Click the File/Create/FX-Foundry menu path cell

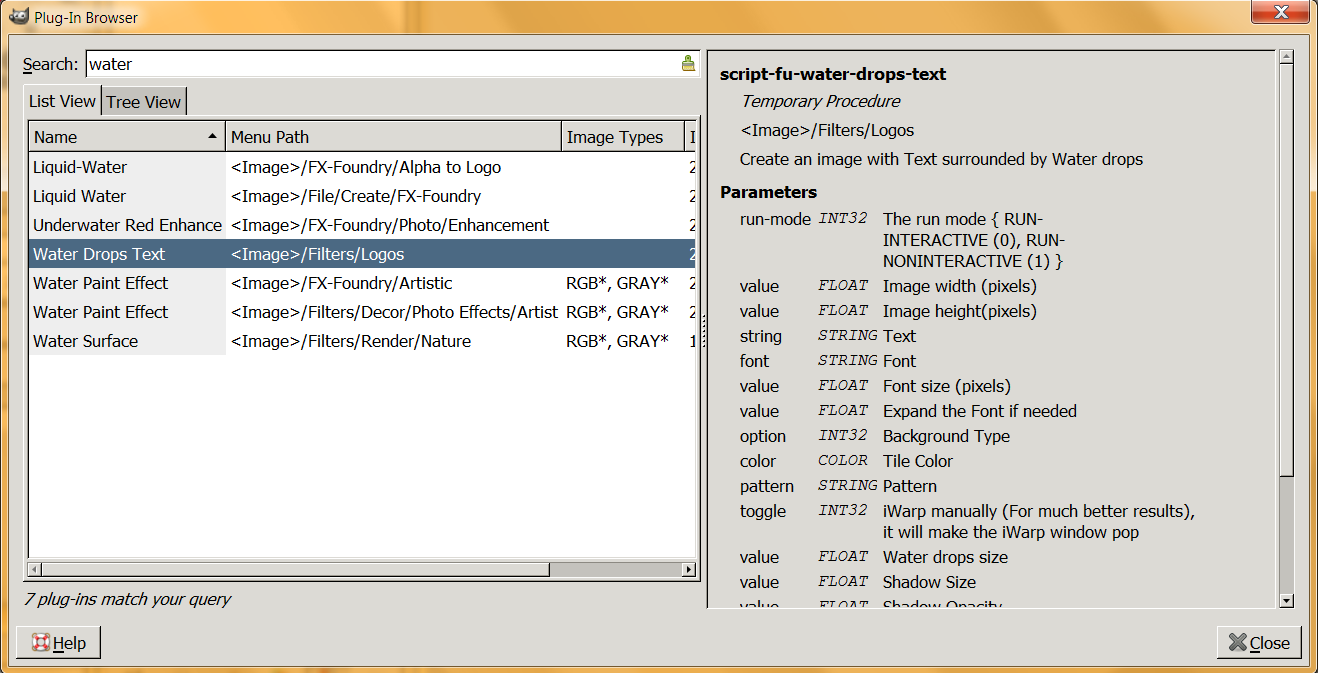pyautogui.click(x=356, y=196)
